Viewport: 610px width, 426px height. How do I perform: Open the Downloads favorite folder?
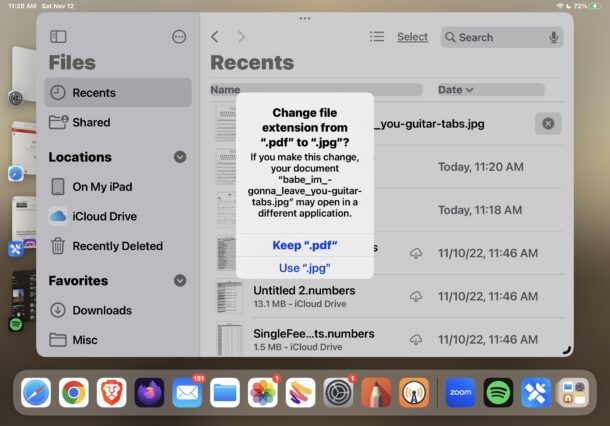click(x=102, y=310)
